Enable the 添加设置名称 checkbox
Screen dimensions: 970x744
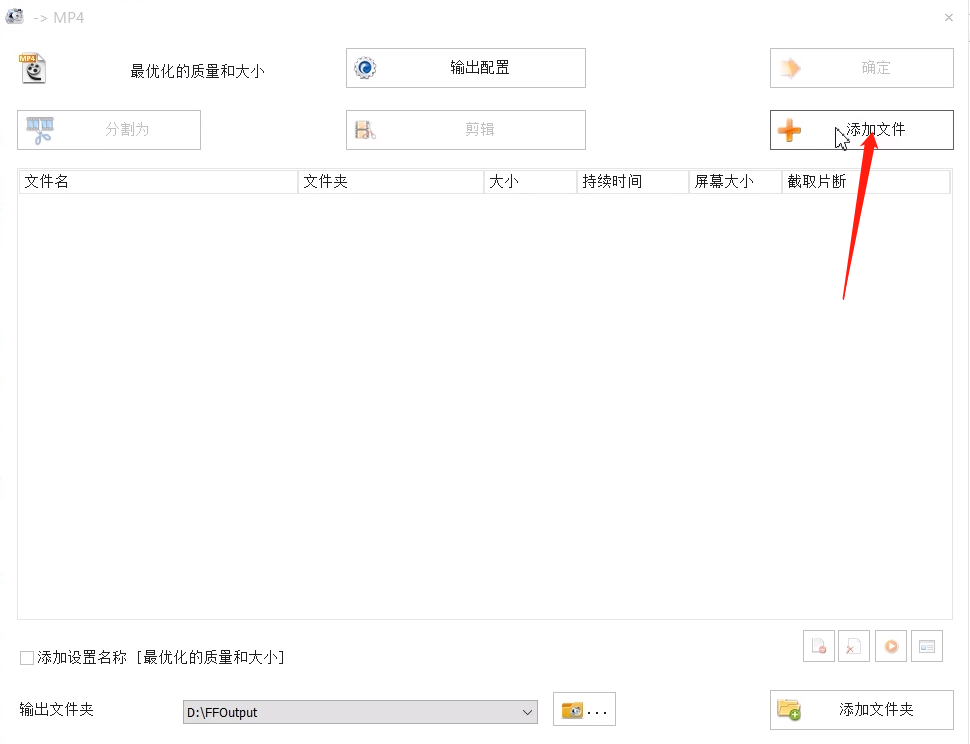tap(24, 657)
